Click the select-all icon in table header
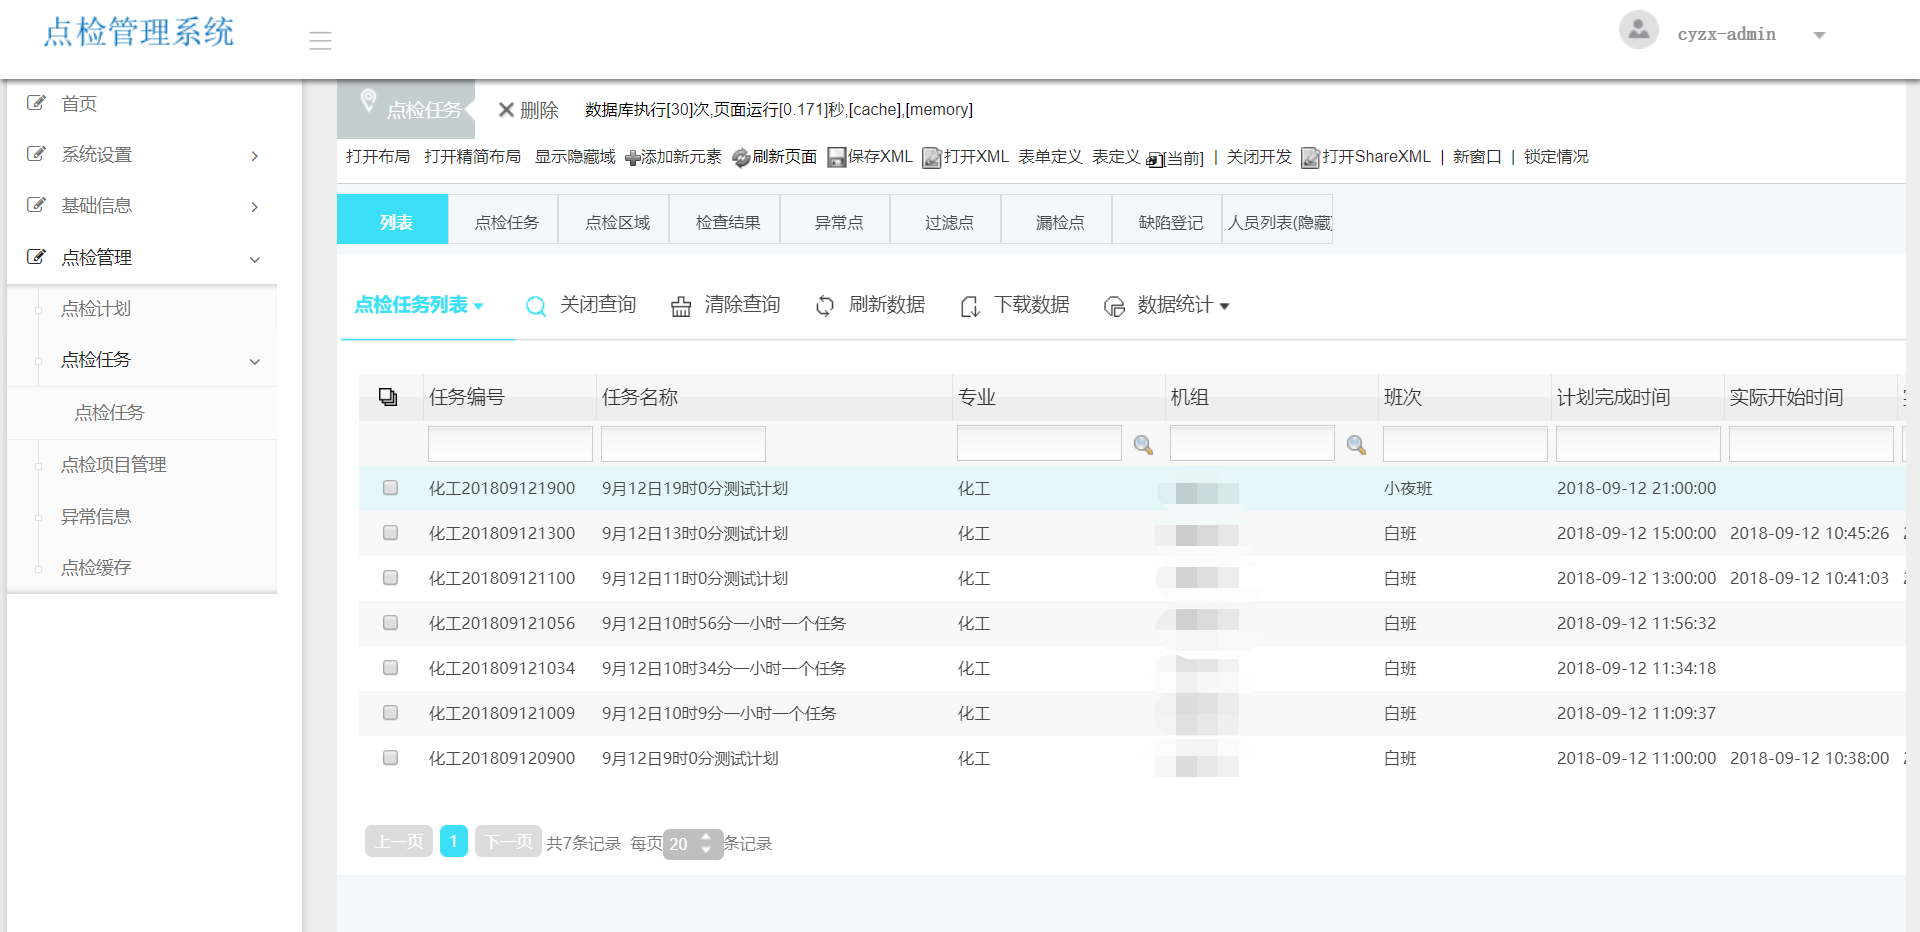 tap(388, 397)
